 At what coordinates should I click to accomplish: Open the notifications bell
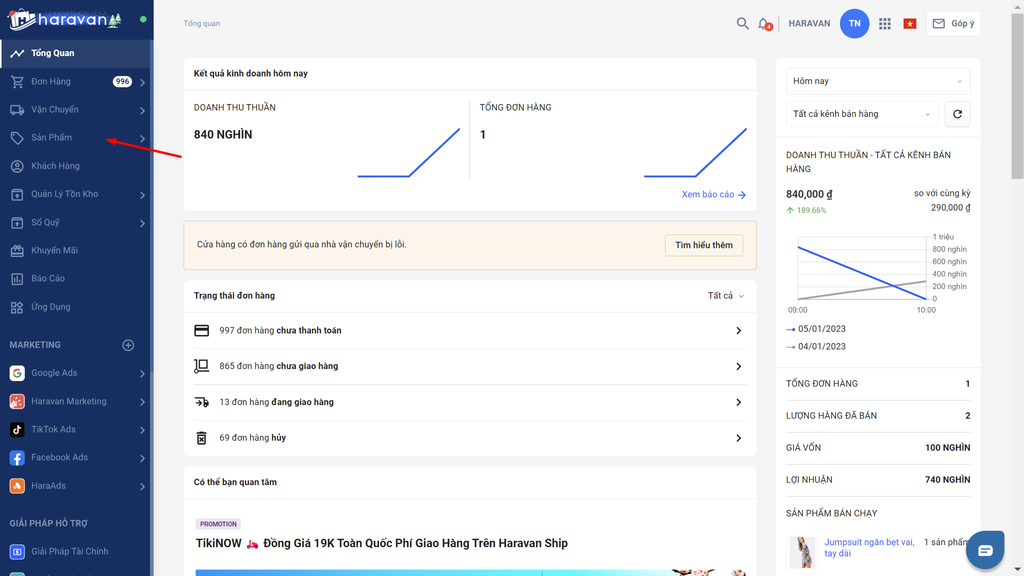tap(764, 24)
